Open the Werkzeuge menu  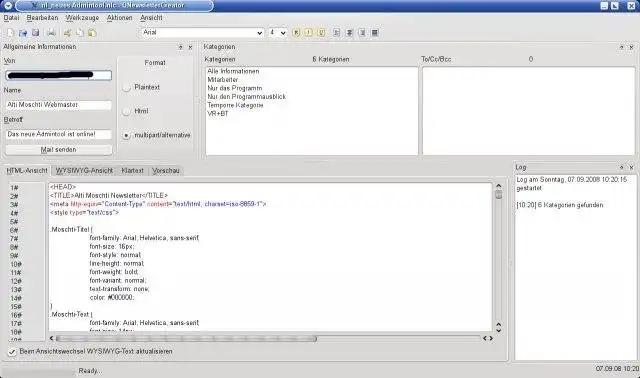82,18
